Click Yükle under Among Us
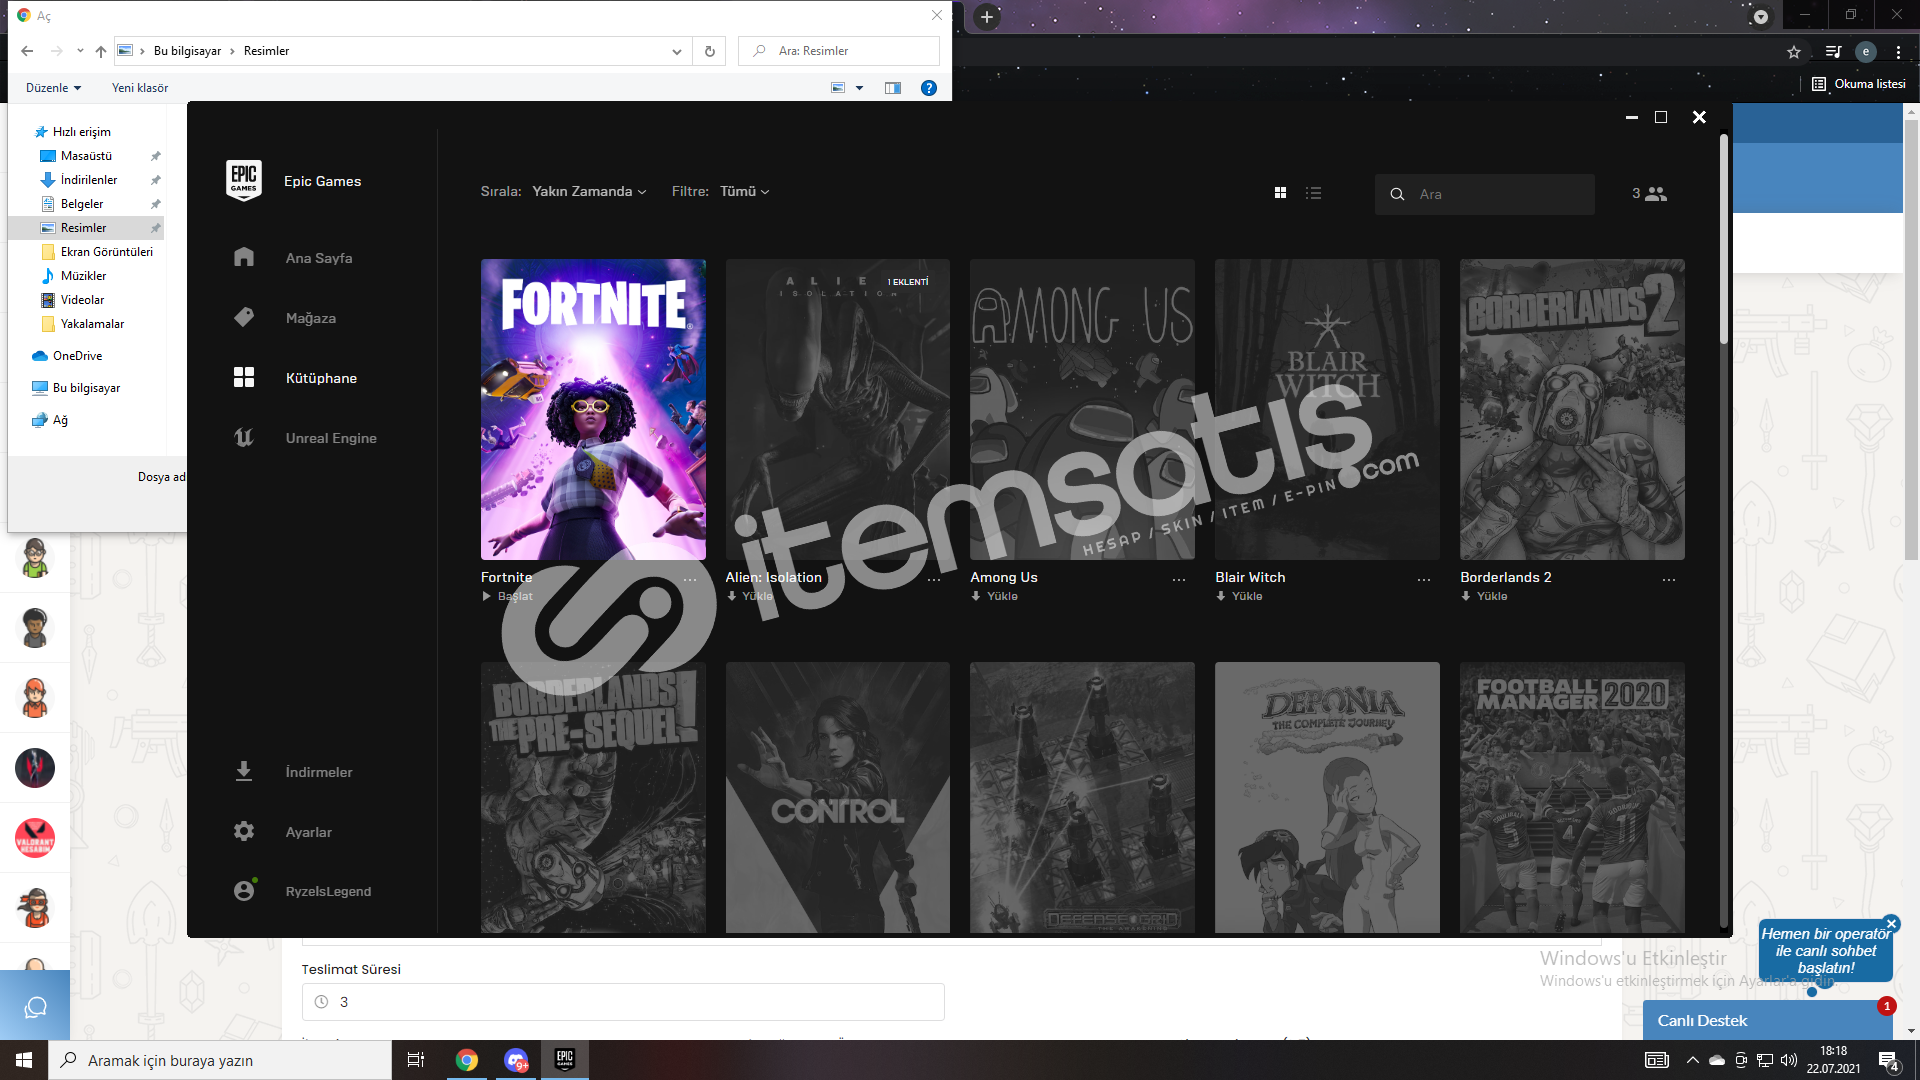Image resolution: width=1920 pixels, height=1080 pixels. tap(995, 596)
